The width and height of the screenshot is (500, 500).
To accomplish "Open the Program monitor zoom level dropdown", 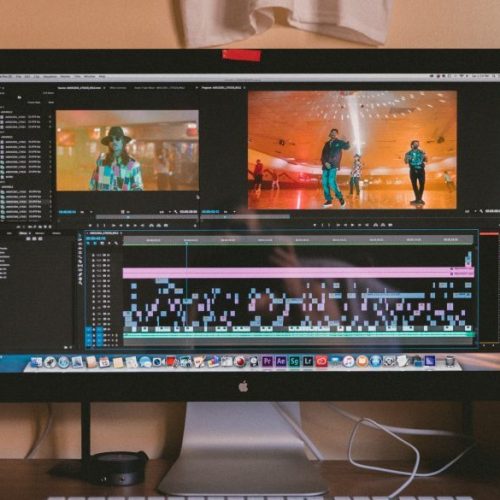I will click(230, 212).
